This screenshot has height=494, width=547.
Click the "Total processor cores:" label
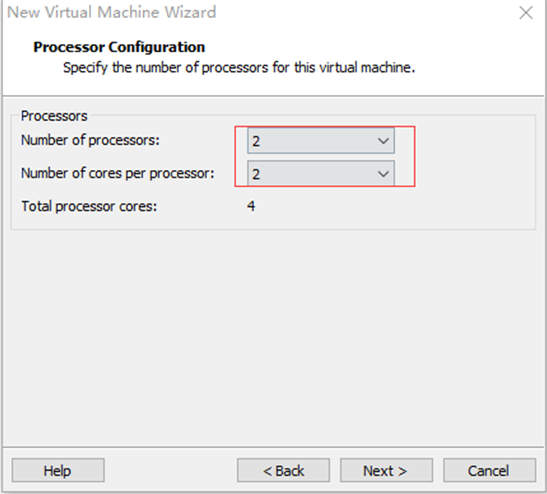coord(89,206)
